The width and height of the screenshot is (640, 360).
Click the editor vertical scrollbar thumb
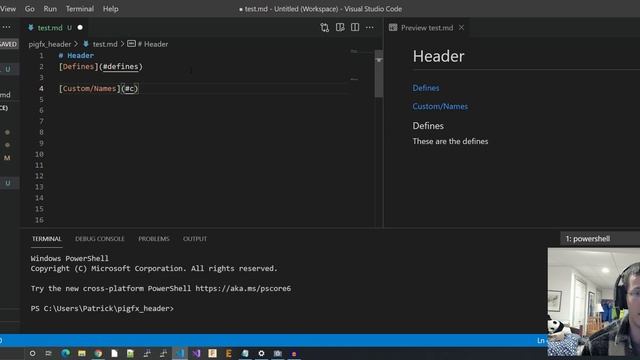379,73
